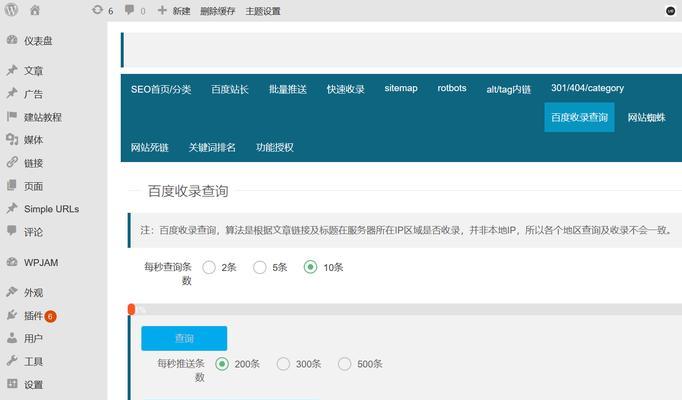Screen dimensions: 682x400
Task: Open 设置 menu label in sidebar
Action: tap(33, 385)
